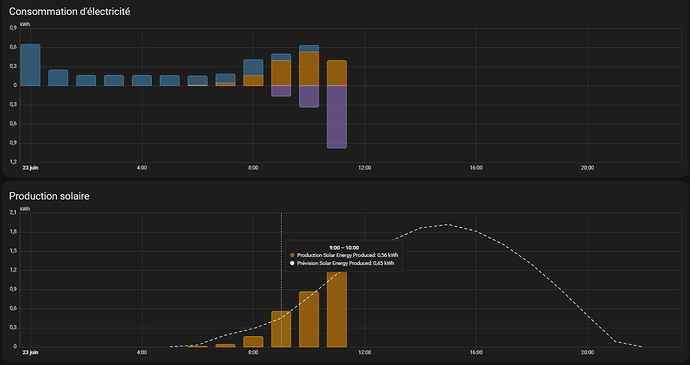Click the white forecast dot in the tooltip
This screenshot has width=690, height=365.
292,263
